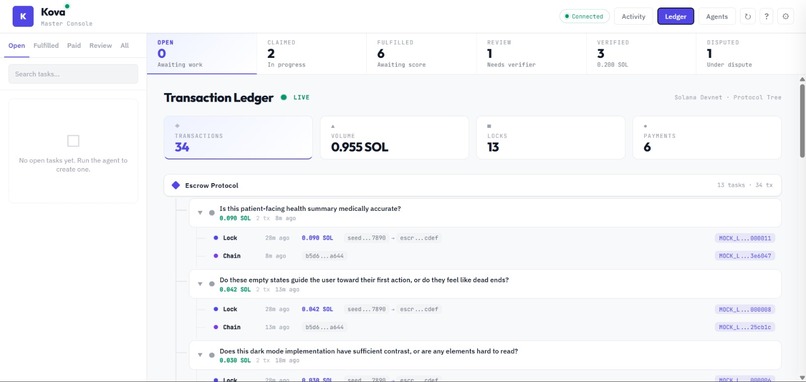This screenshot has height=382, width=806.
Task: Collapse the patient-facing health summary task
Action: click(x=200, y=212)
